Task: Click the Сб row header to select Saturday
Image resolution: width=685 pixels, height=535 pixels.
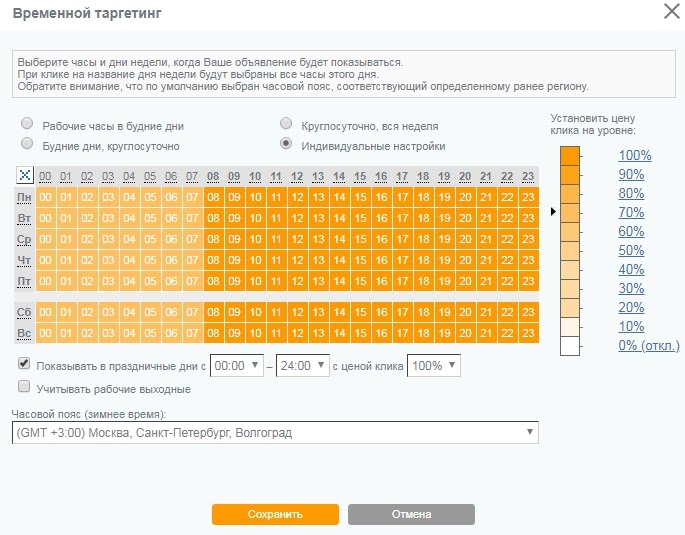Action: coord(25,312)
